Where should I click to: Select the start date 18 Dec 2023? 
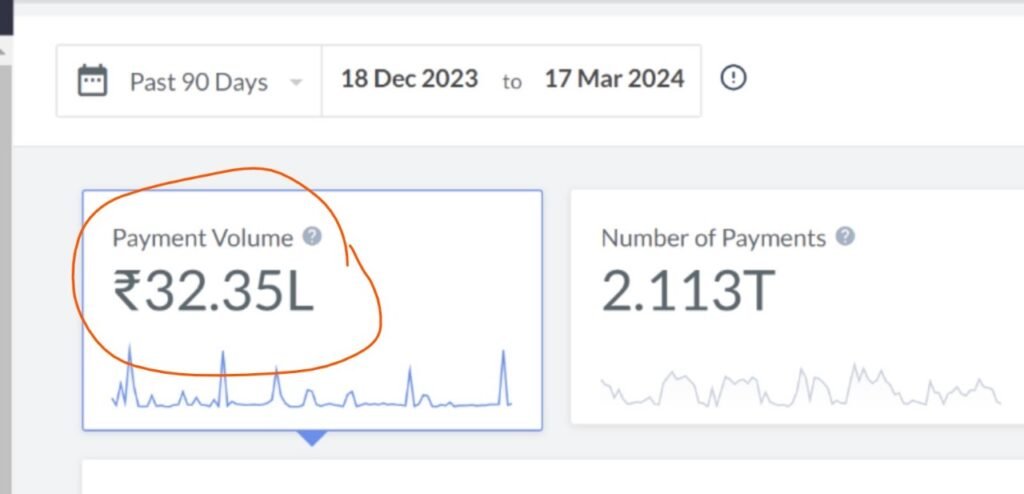point(409,79)
